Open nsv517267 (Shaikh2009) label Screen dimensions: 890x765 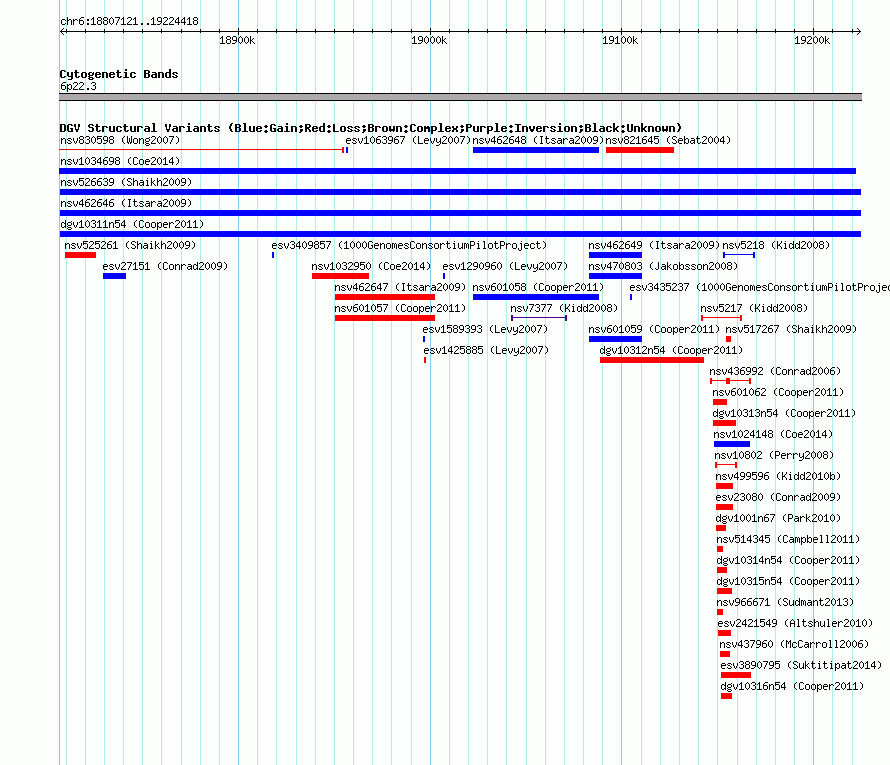point(791,329)
